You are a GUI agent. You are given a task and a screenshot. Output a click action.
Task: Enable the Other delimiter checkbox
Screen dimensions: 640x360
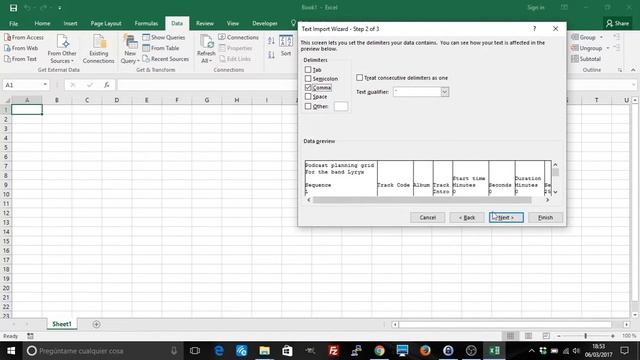[308, 106]
